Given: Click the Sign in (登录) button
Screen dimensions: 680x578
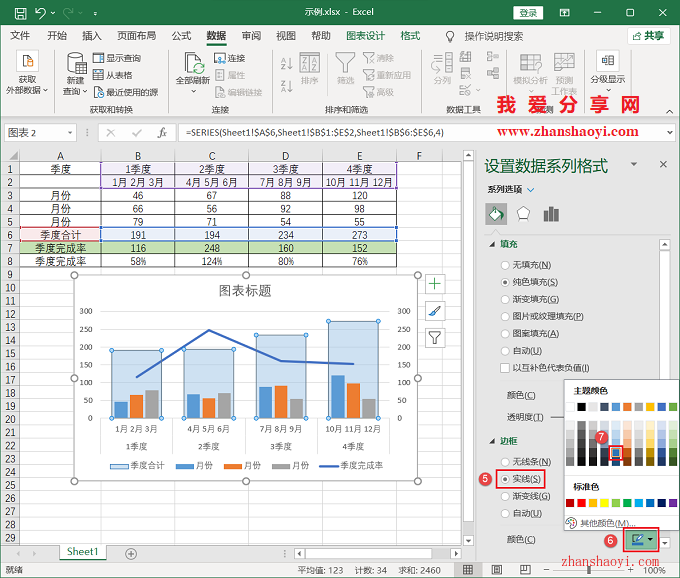Looking at the screenshot, I should click(528, 13).
